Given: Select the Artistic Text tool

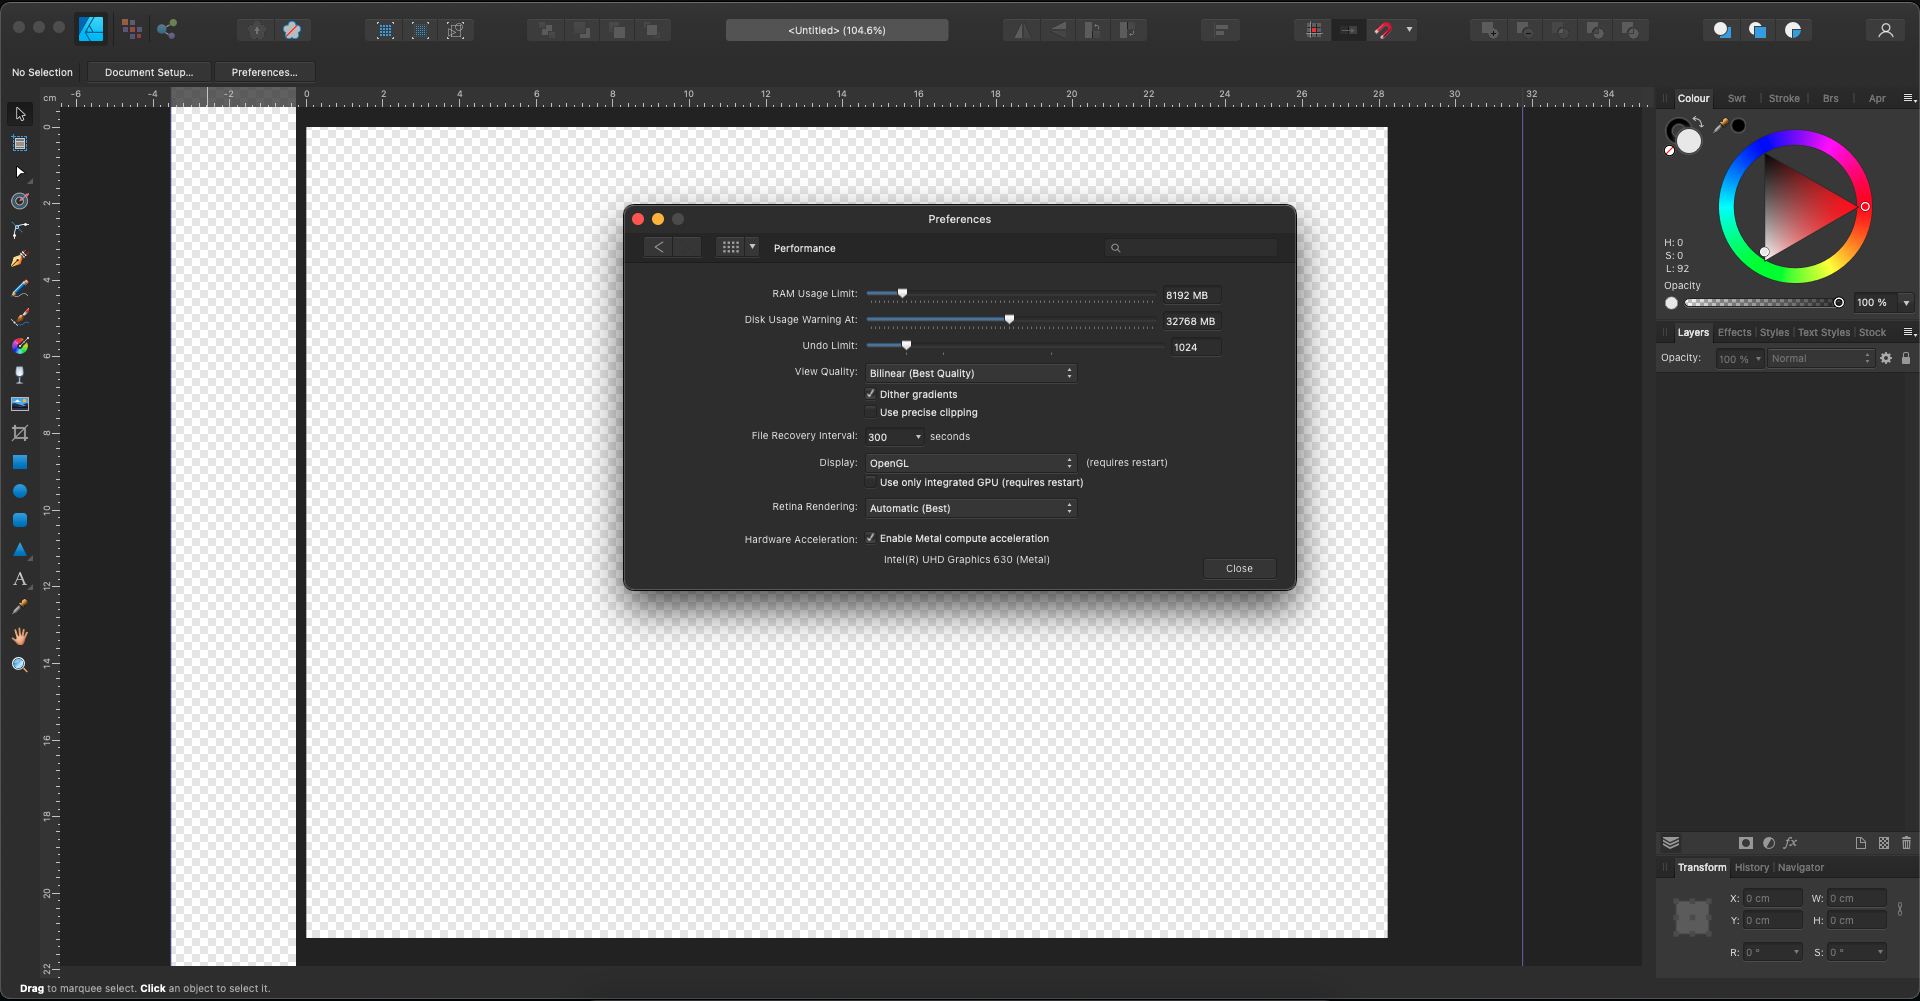Looking at the screenshot, I should tap(20, 578).
